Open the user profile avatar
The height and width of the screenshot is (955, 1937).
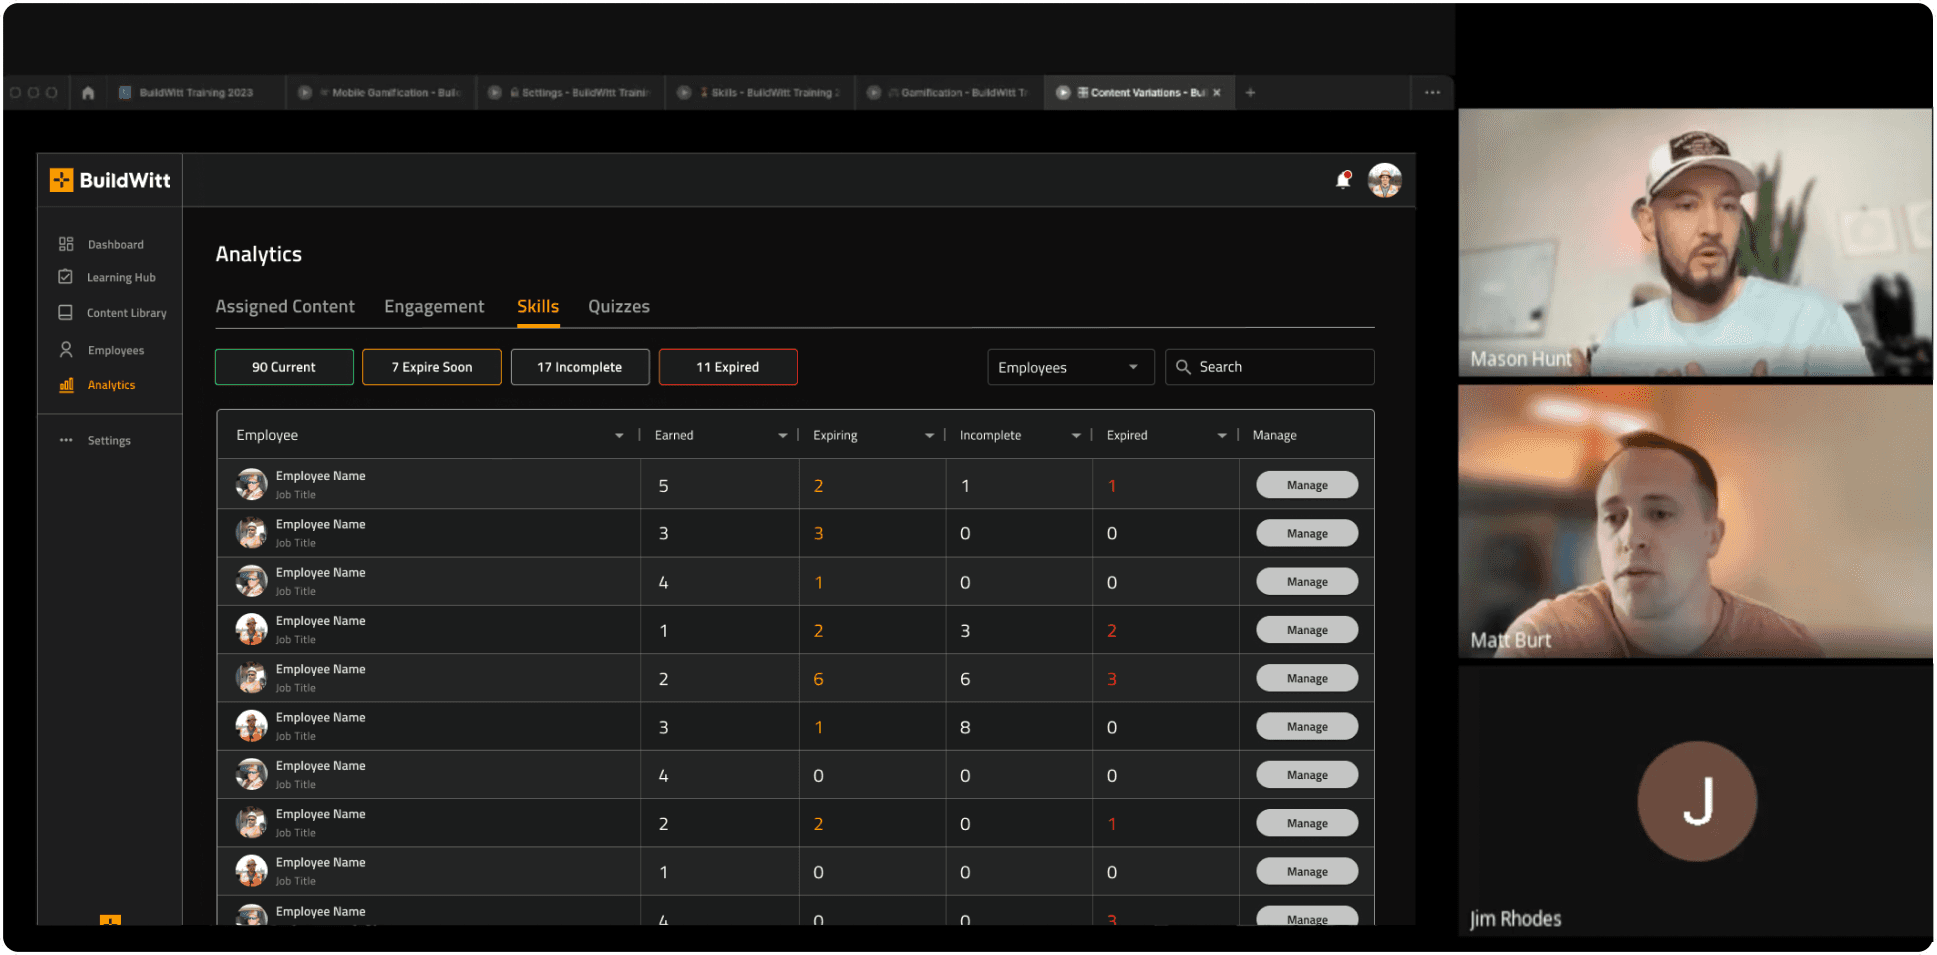pyautogui.click(x=1385, y=180)
